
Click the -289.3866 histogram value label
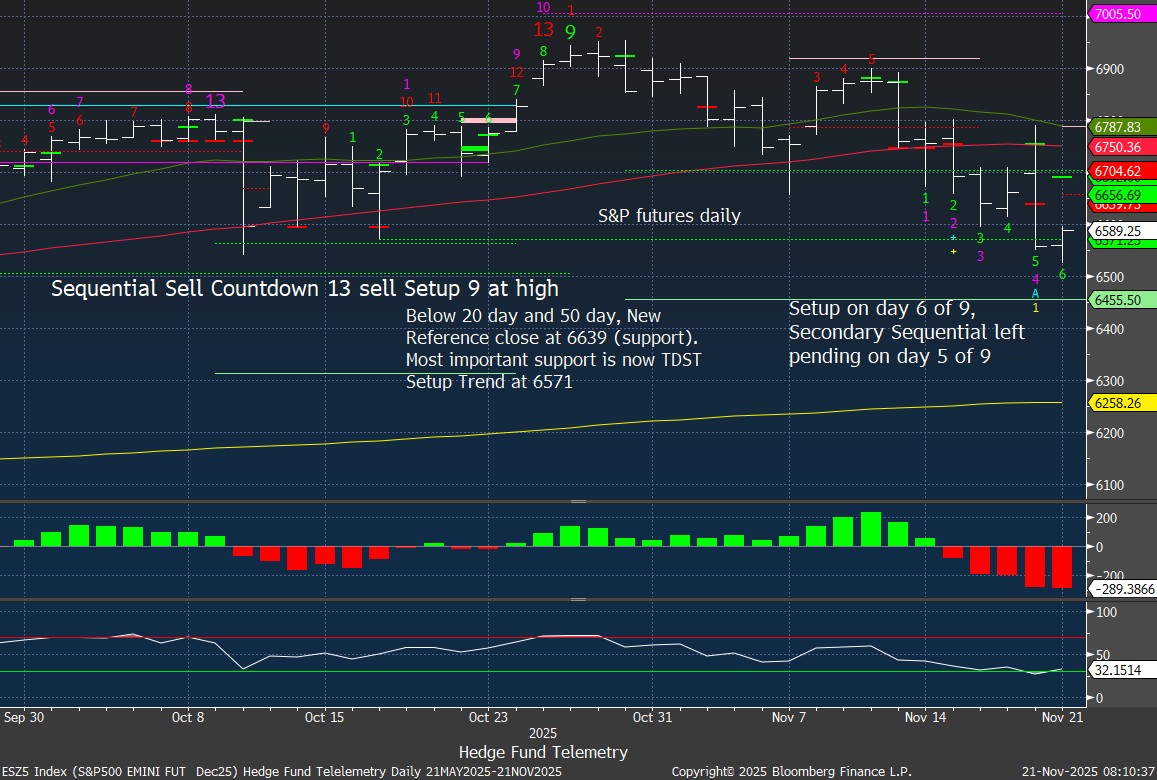[x=1122, y=590]
